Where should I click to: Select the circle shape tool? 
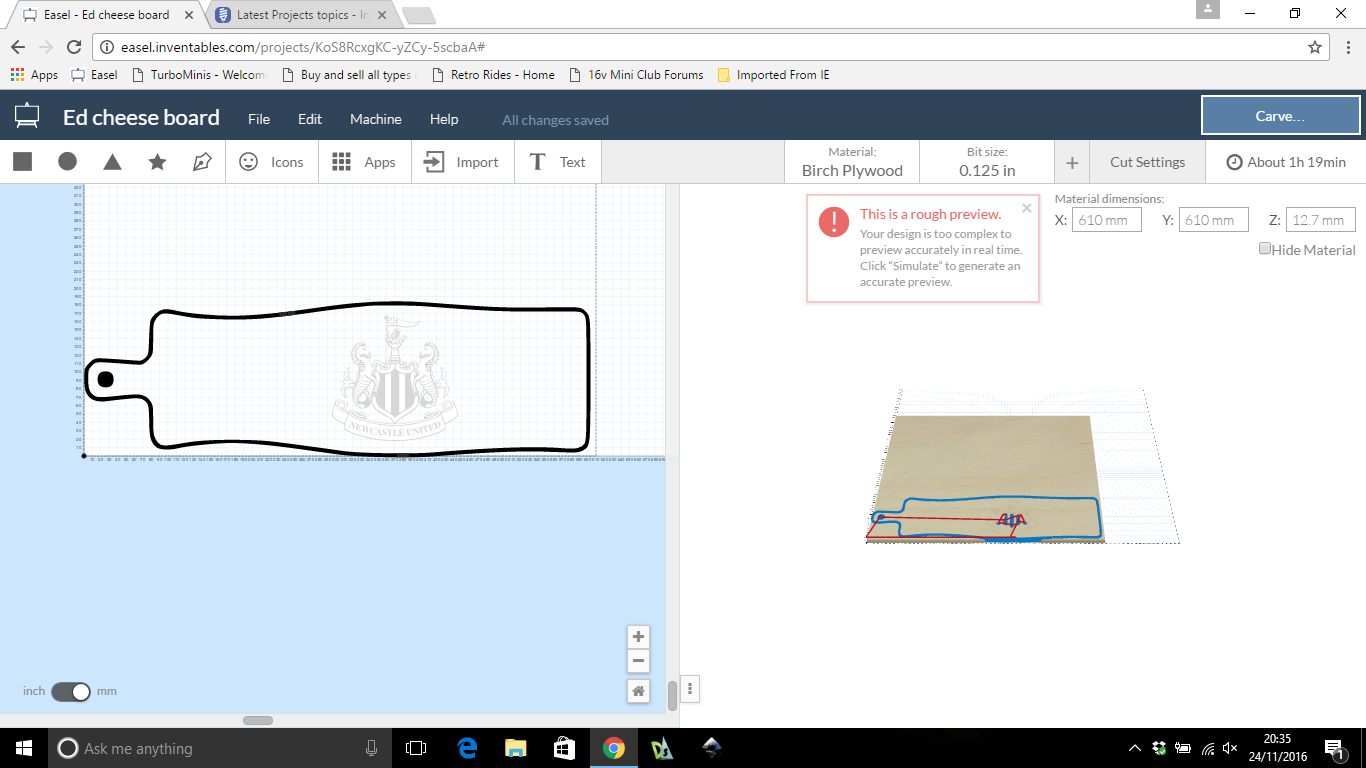tap(67, 162)
